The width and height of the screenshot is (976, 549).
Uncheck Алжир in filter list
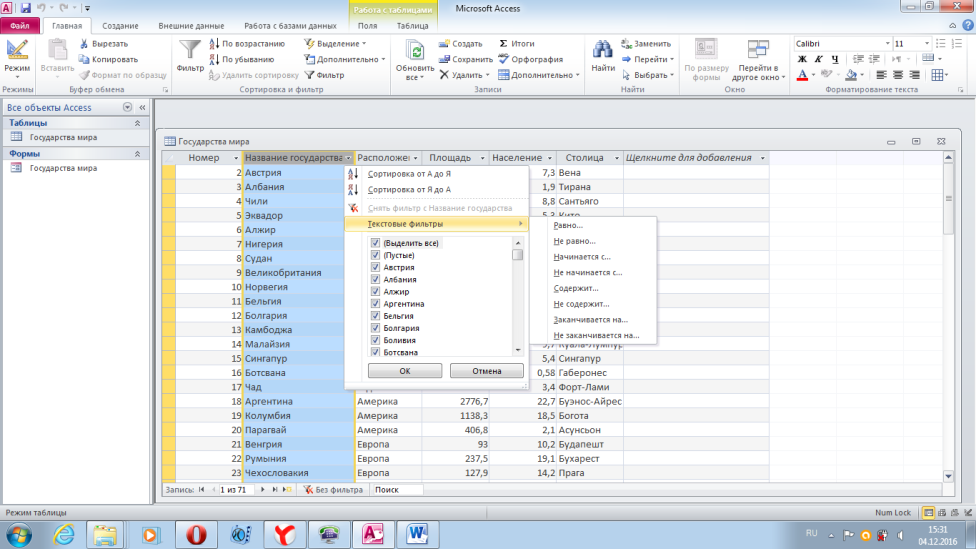pyautogui.click(x=375, y=291)
